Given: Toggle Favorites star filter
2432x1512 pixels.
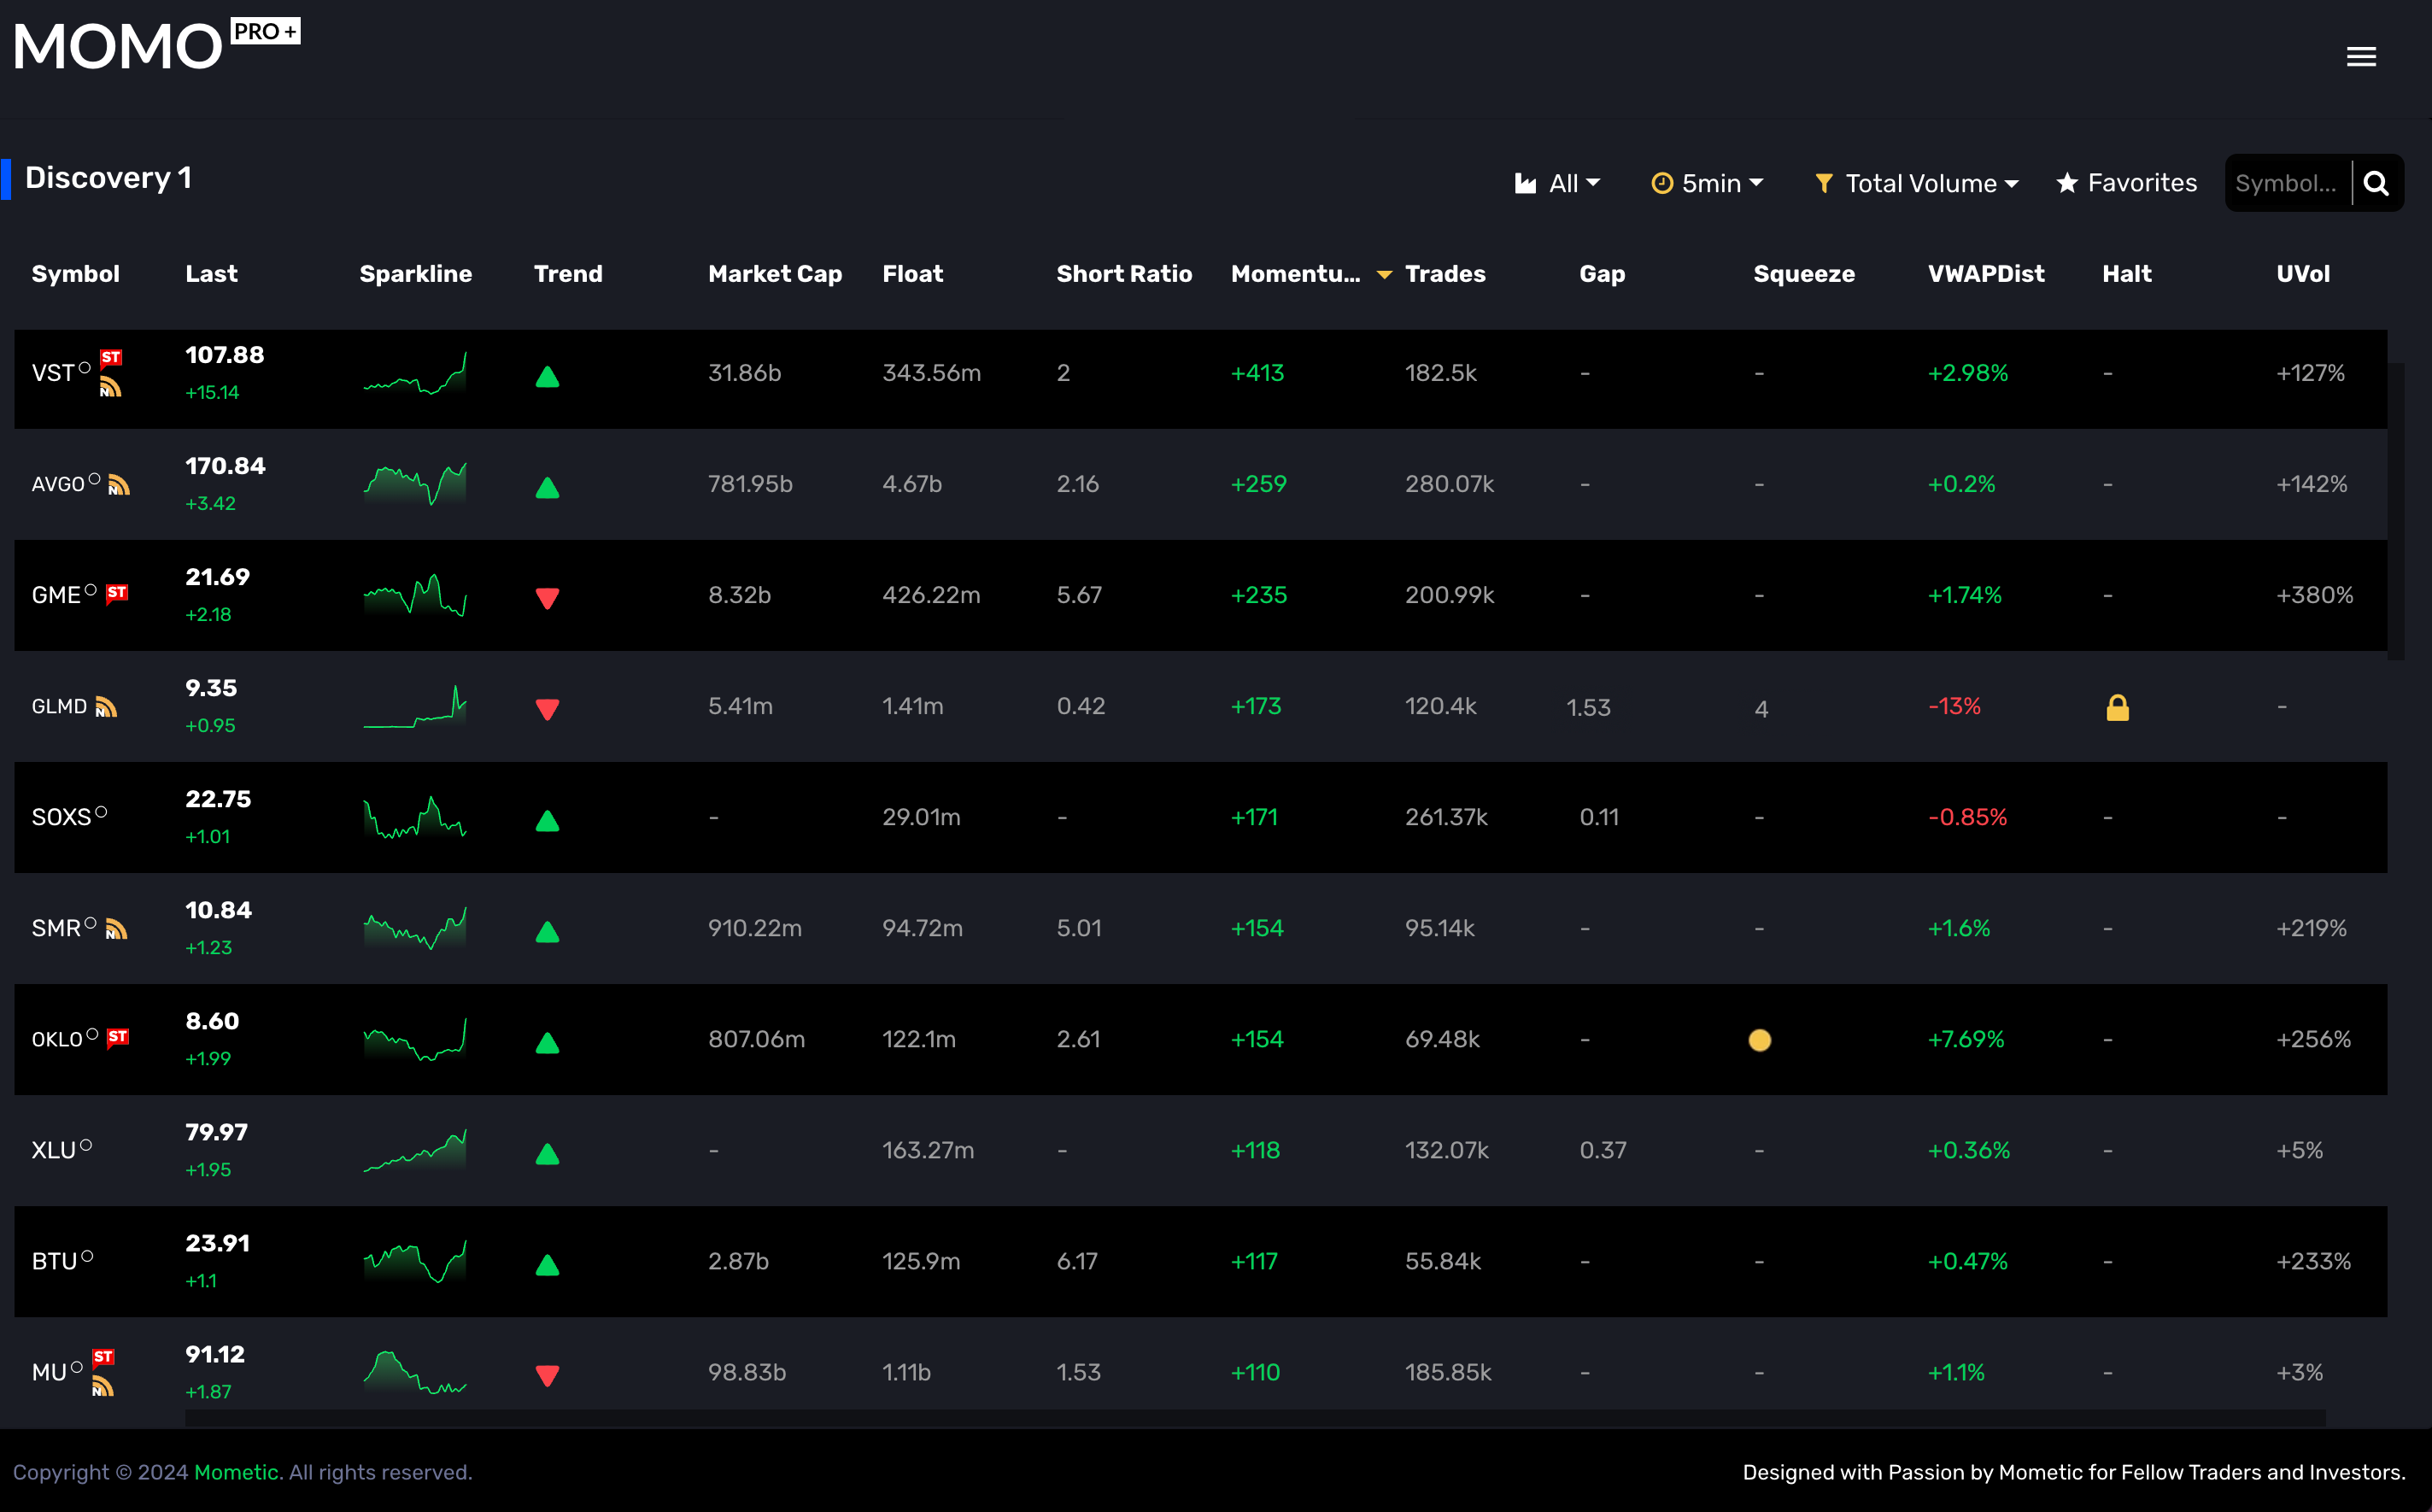Looking at the screenshot, I should [x=2126, y=184].
